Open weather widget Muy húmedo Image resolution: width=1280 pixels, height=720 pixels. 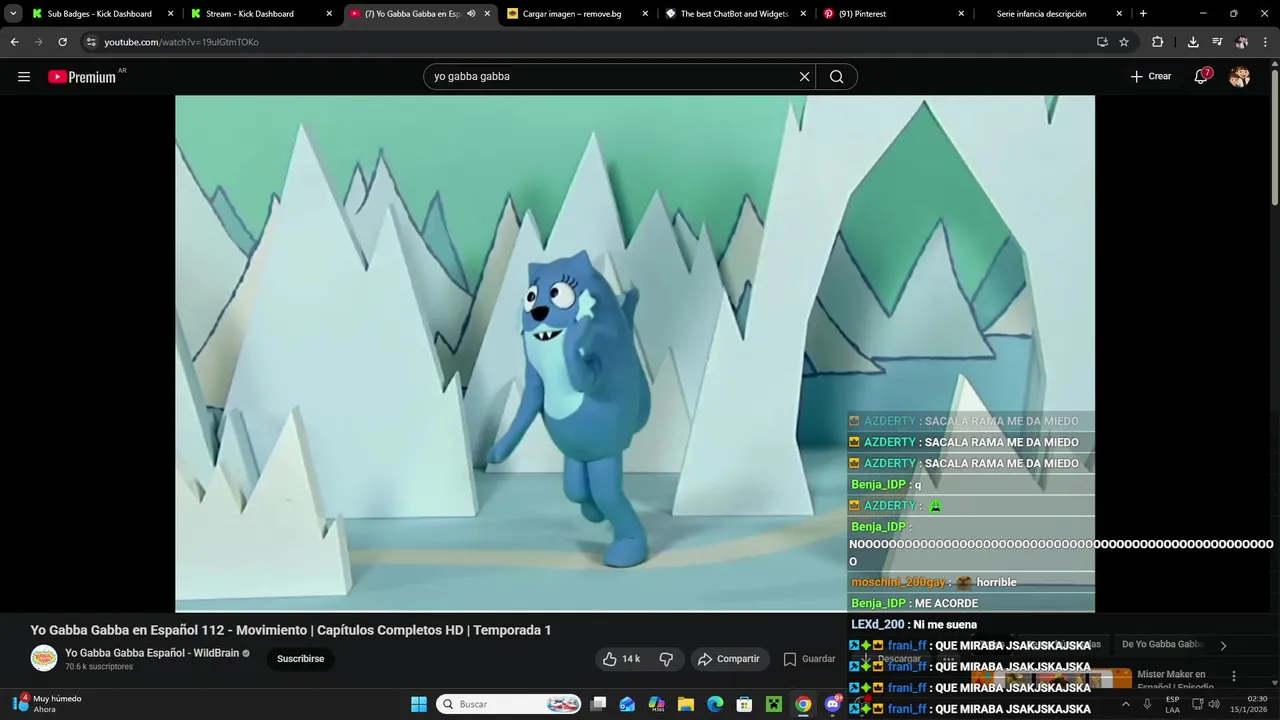(x=48, y=703)
